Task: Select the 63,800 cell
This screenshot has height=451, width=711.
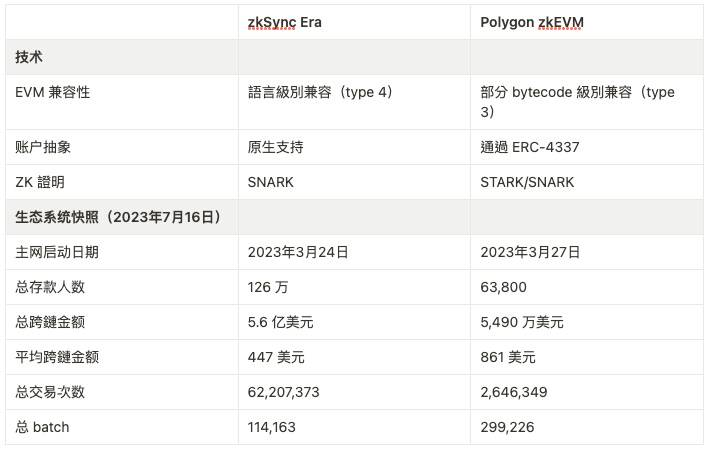Action: coord(587,287)
